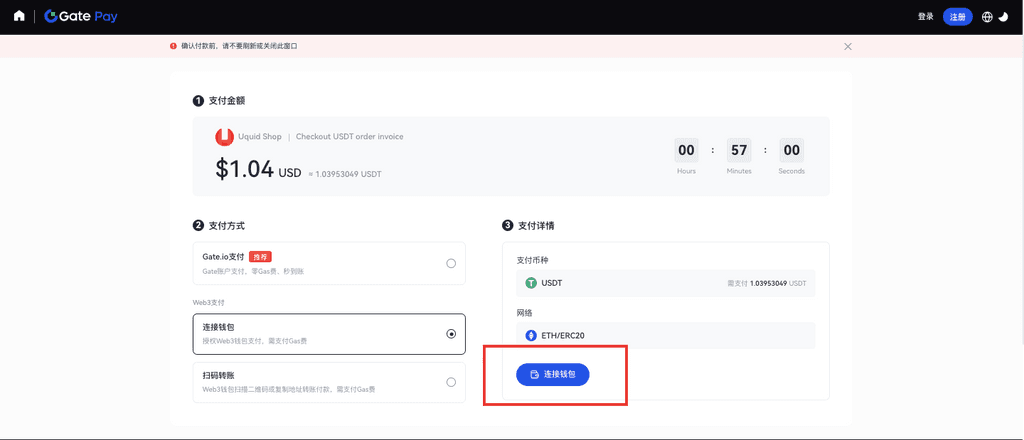Click the Ethereum network icon
This screenshot has width=1024, height=440.
(531, 335)
